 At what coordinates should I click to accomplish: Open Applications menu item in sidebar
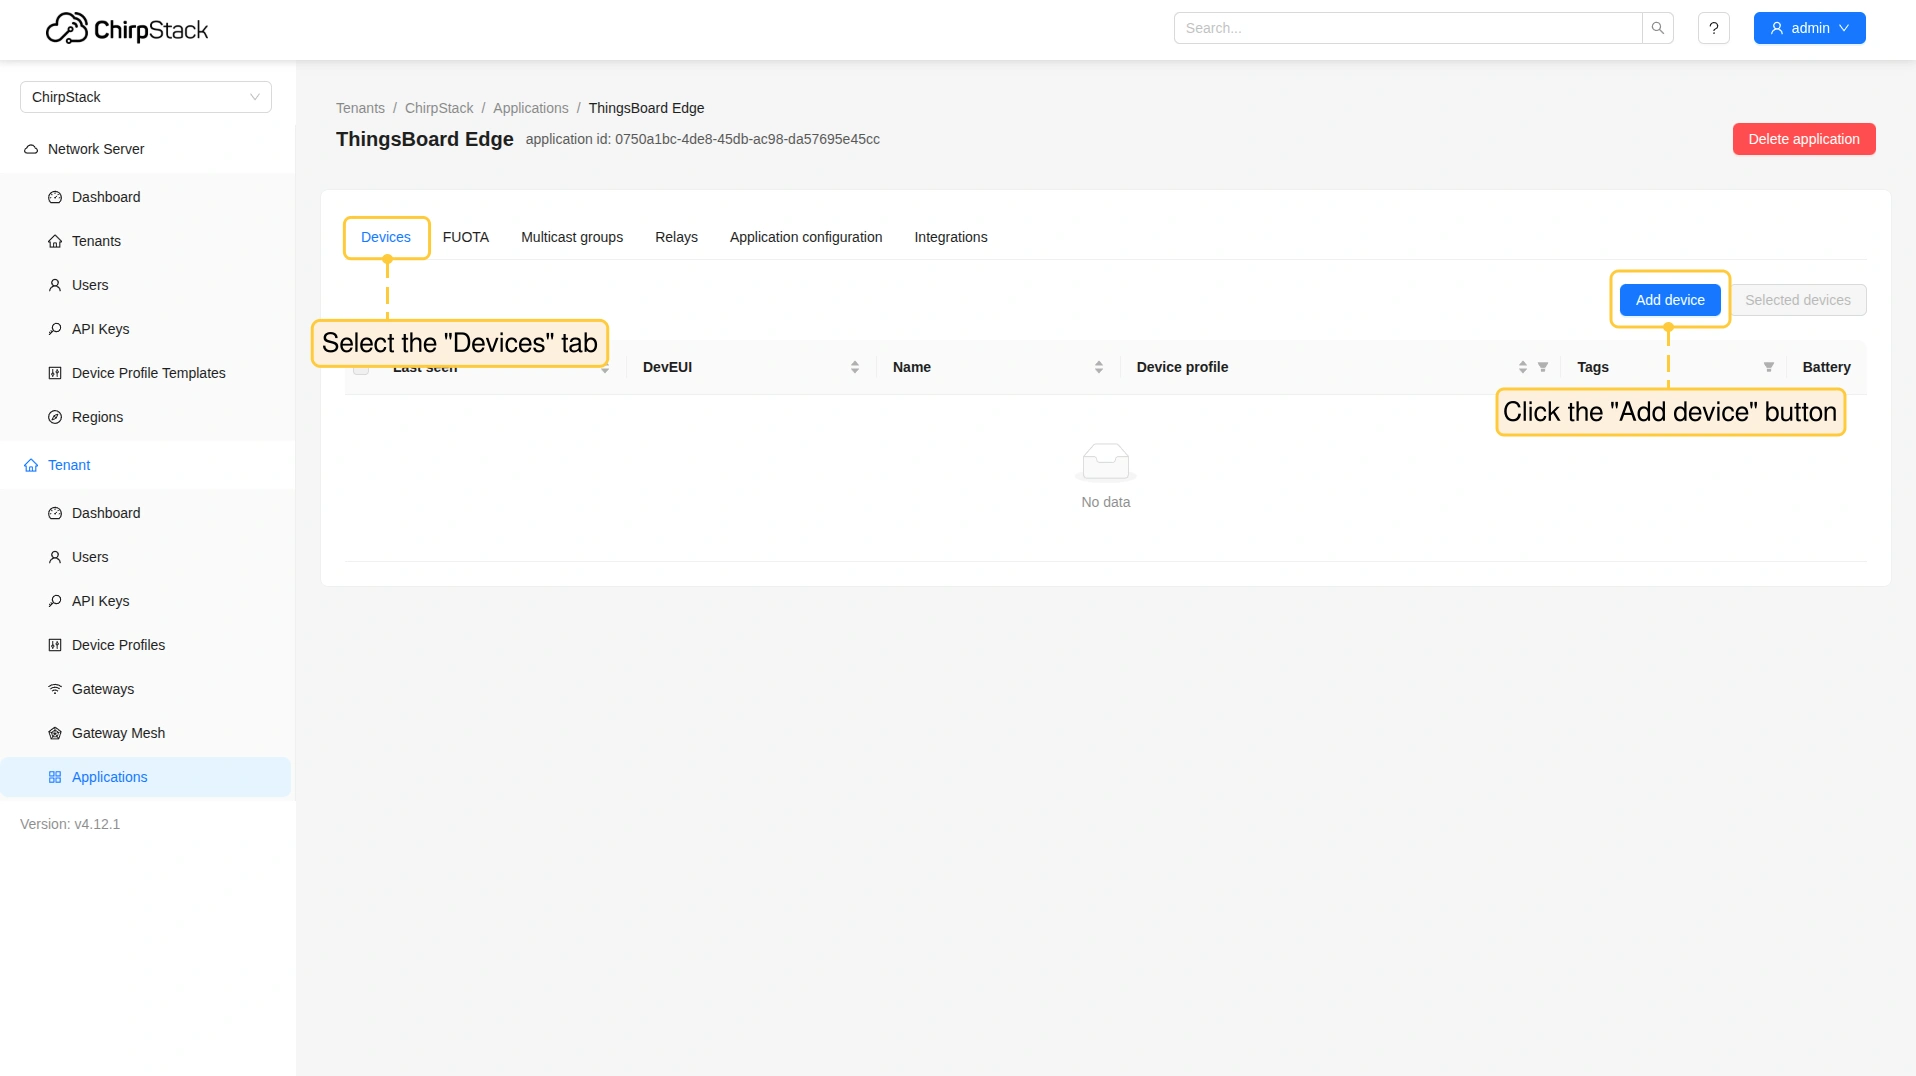click(146, 777)
